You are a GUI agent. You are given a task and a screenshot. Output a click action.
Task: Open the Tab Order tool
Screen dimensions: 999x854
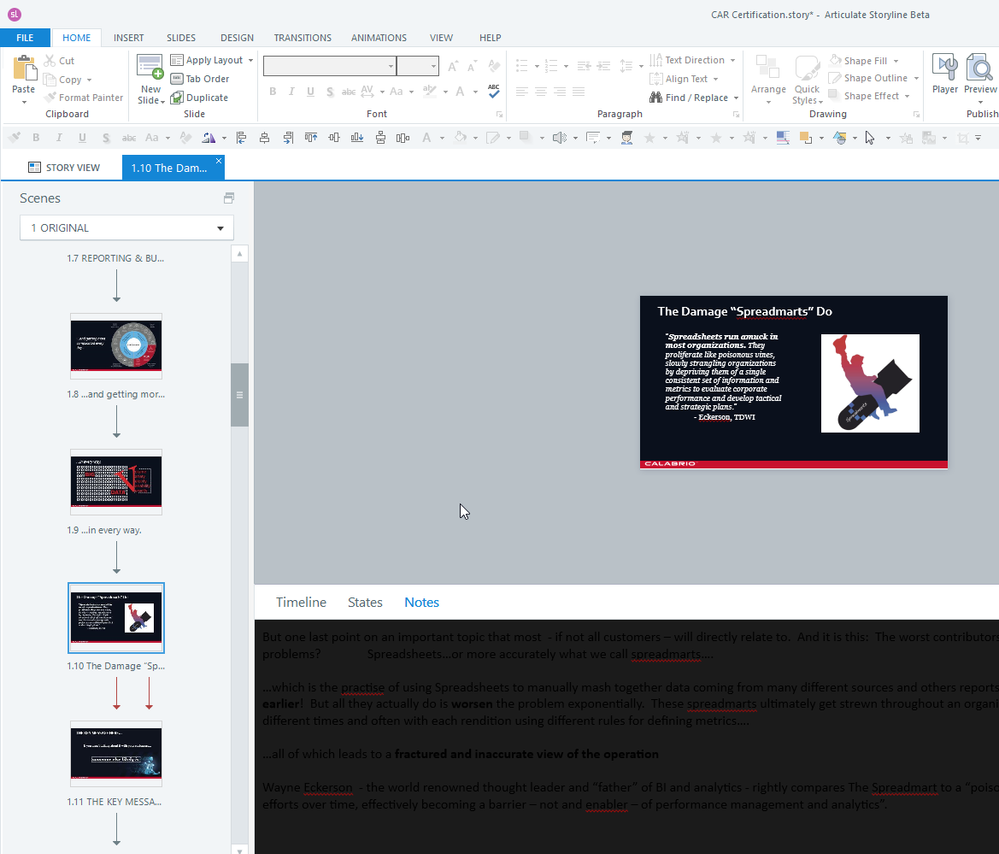(x=200, y=79)
